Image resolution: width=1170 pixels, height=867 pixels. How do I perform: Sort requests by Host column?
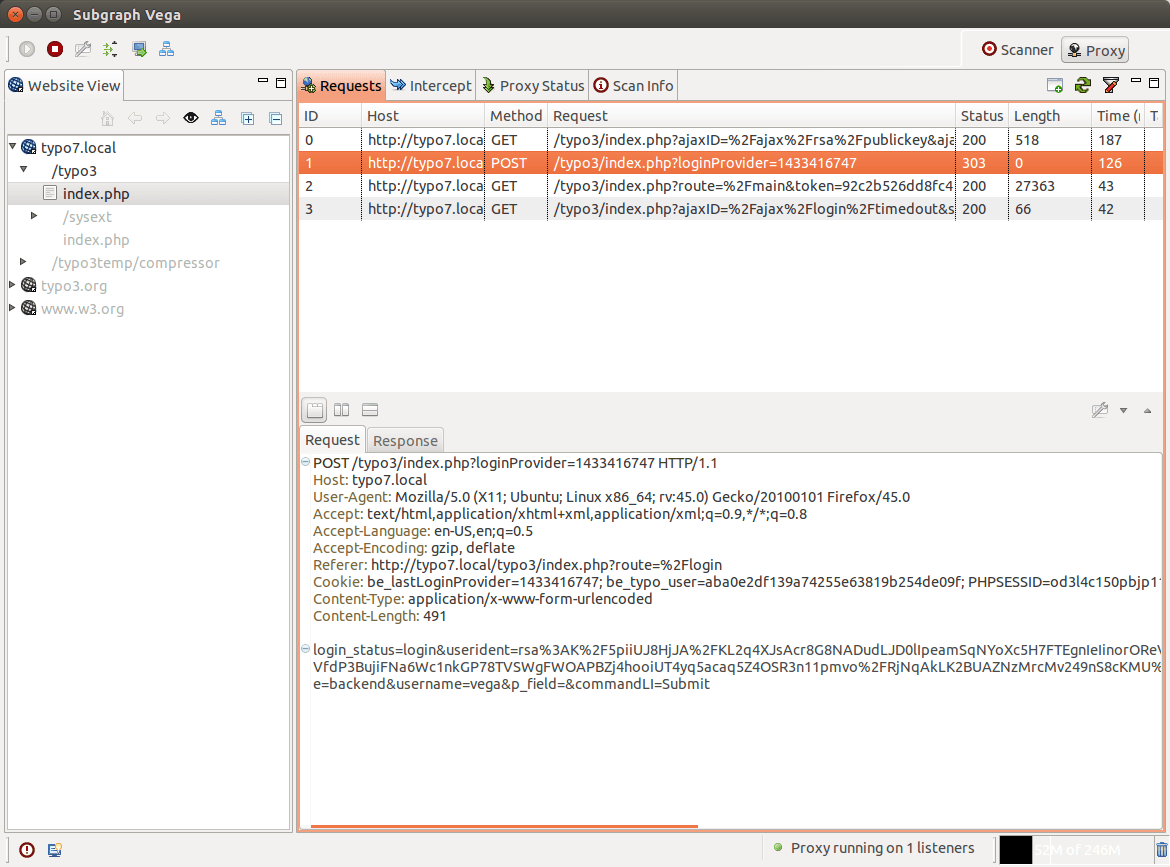(422, 116)
